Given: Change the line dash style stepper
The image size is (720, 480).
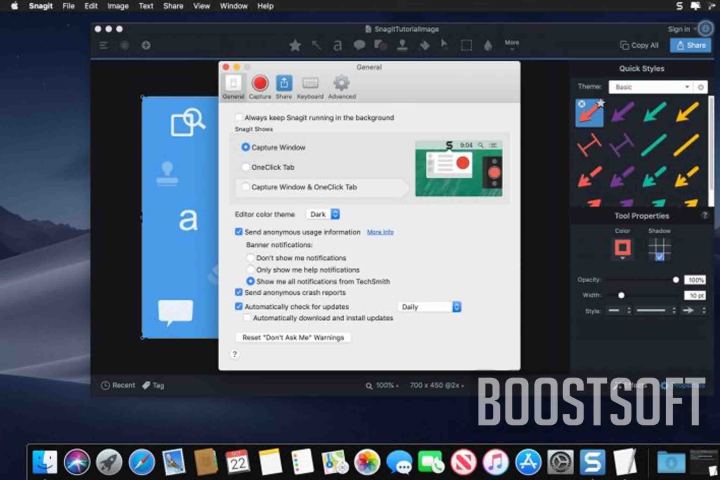Looking at the screenshot, I should [x=629, y=311].
